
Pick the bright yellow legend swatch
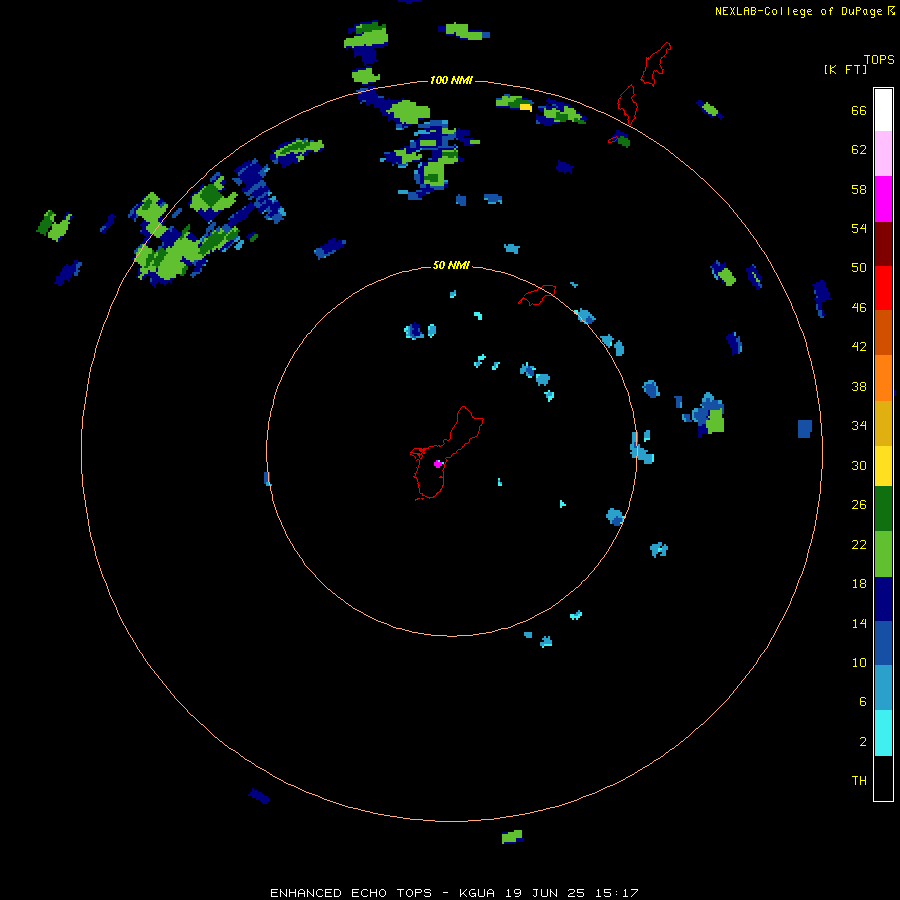[x=883, y=466]
